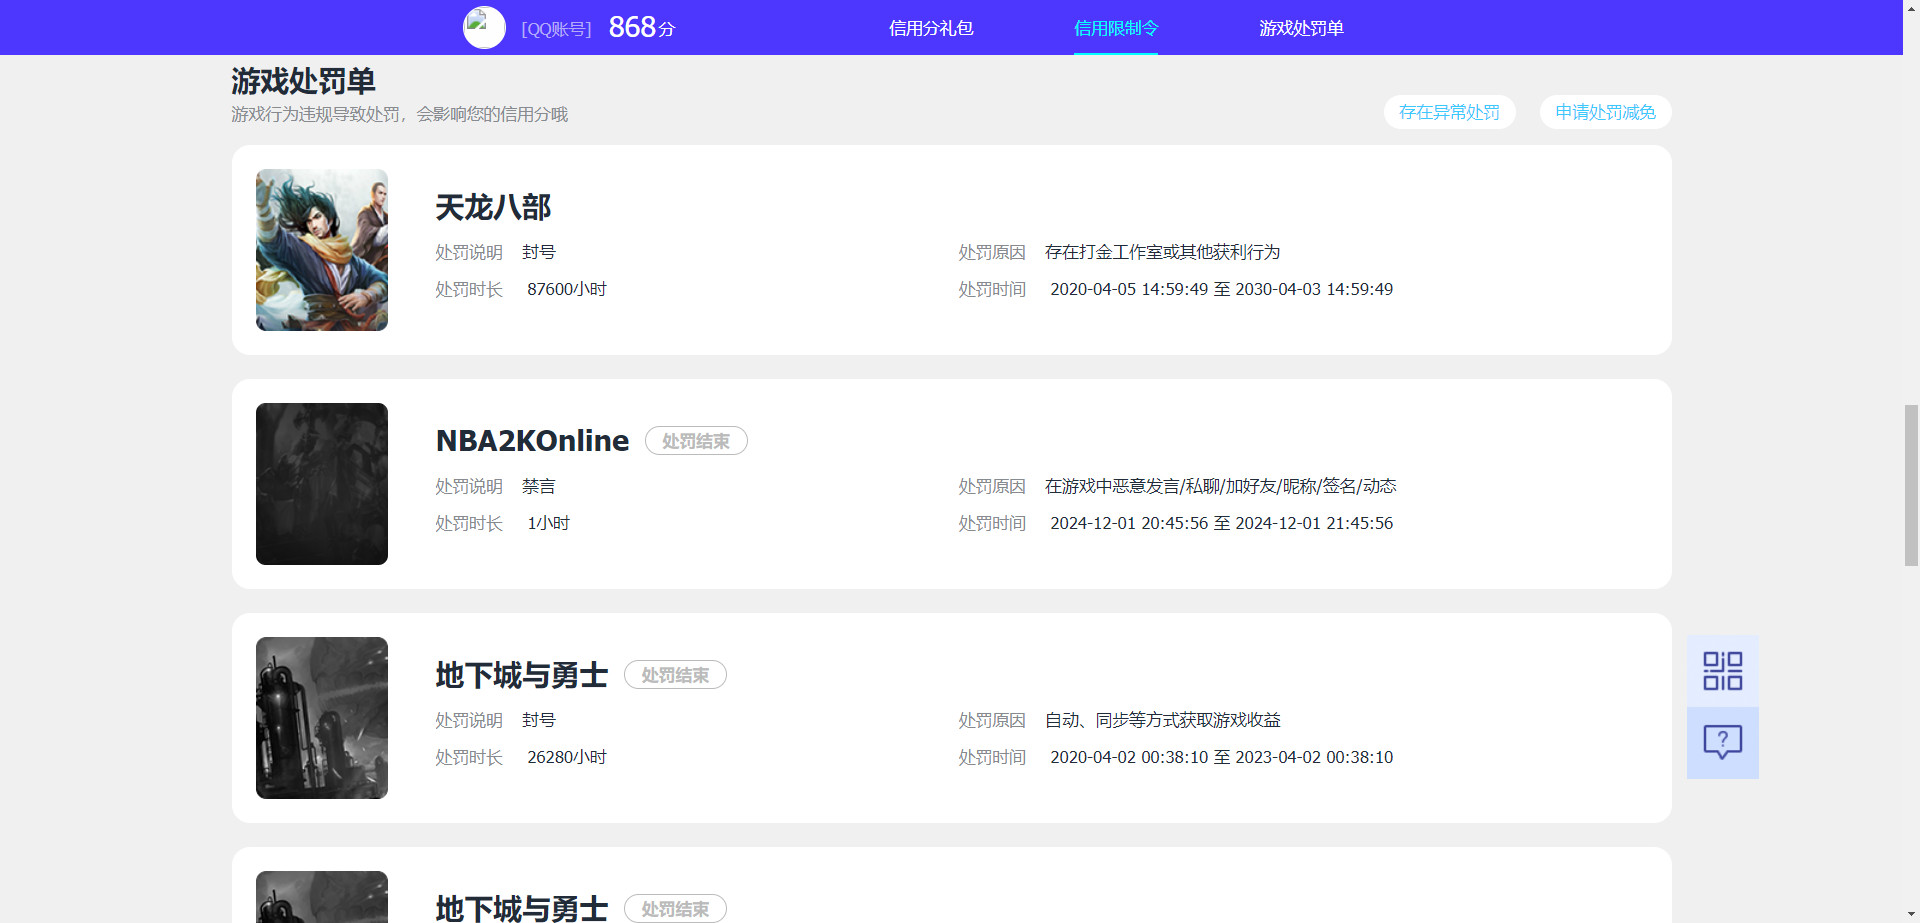The height and width of the screenshot is (923, 1920).
Task: Click the 26280小时 duration value
Action: click(567, 757)
